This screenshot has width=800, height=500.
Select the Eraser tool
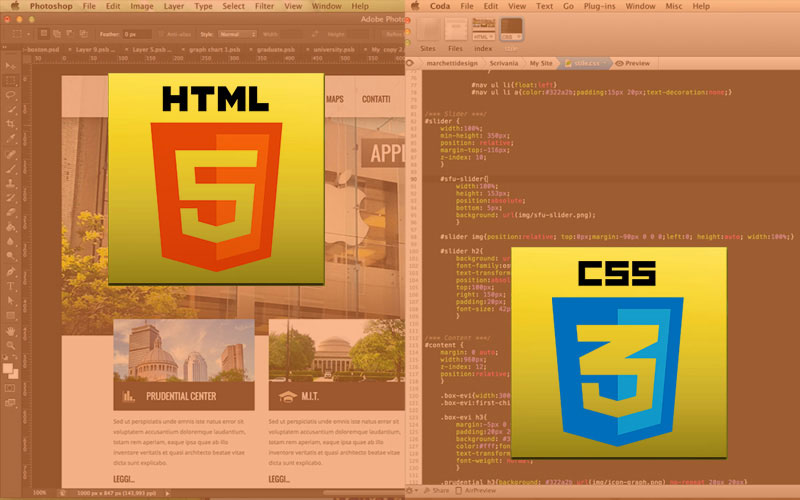pos(10,212)
